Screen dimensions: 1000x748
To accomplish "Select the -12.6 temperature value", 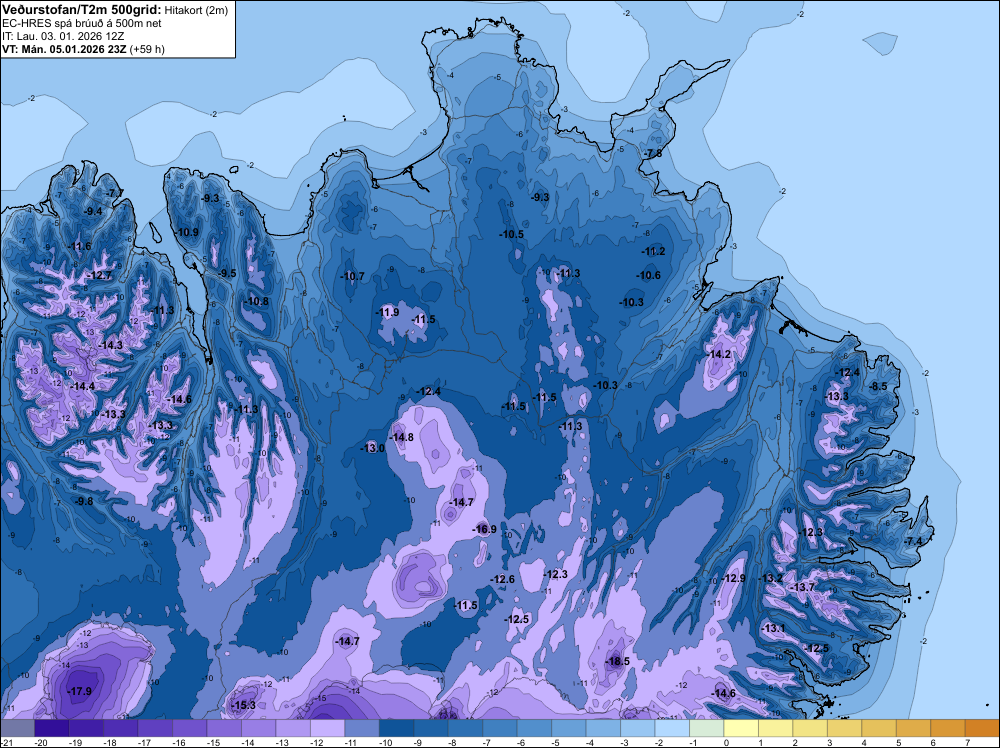I will tap(503, 579).
